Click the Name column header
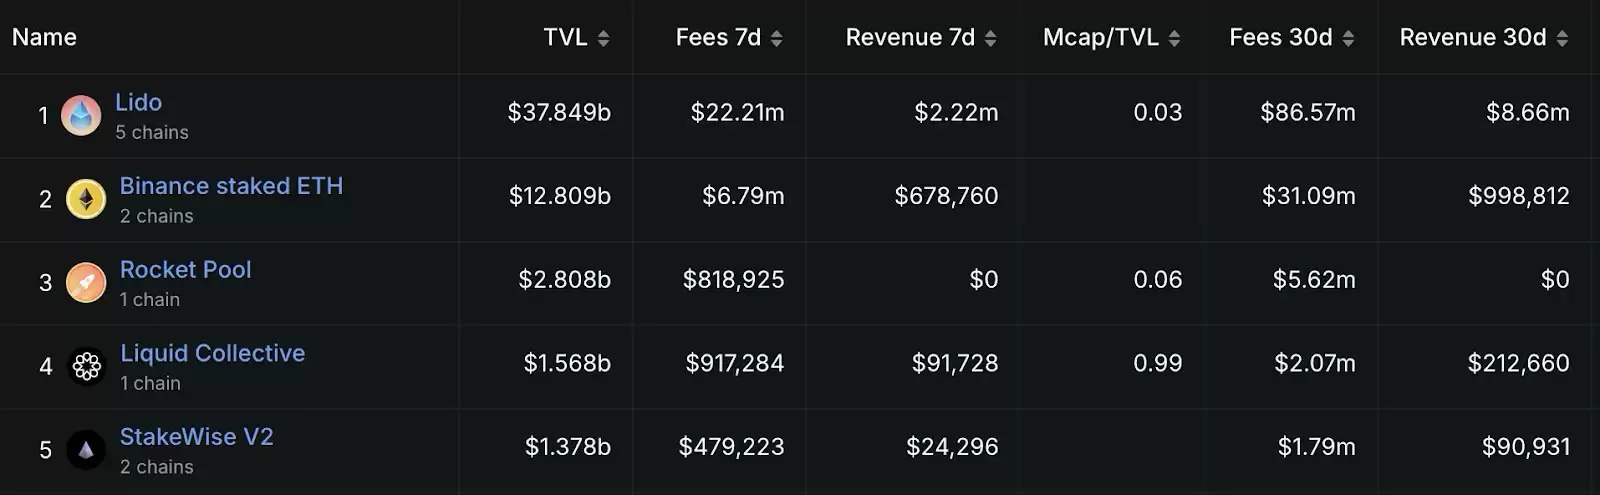 pyautogui.click(x=44, y=37)
